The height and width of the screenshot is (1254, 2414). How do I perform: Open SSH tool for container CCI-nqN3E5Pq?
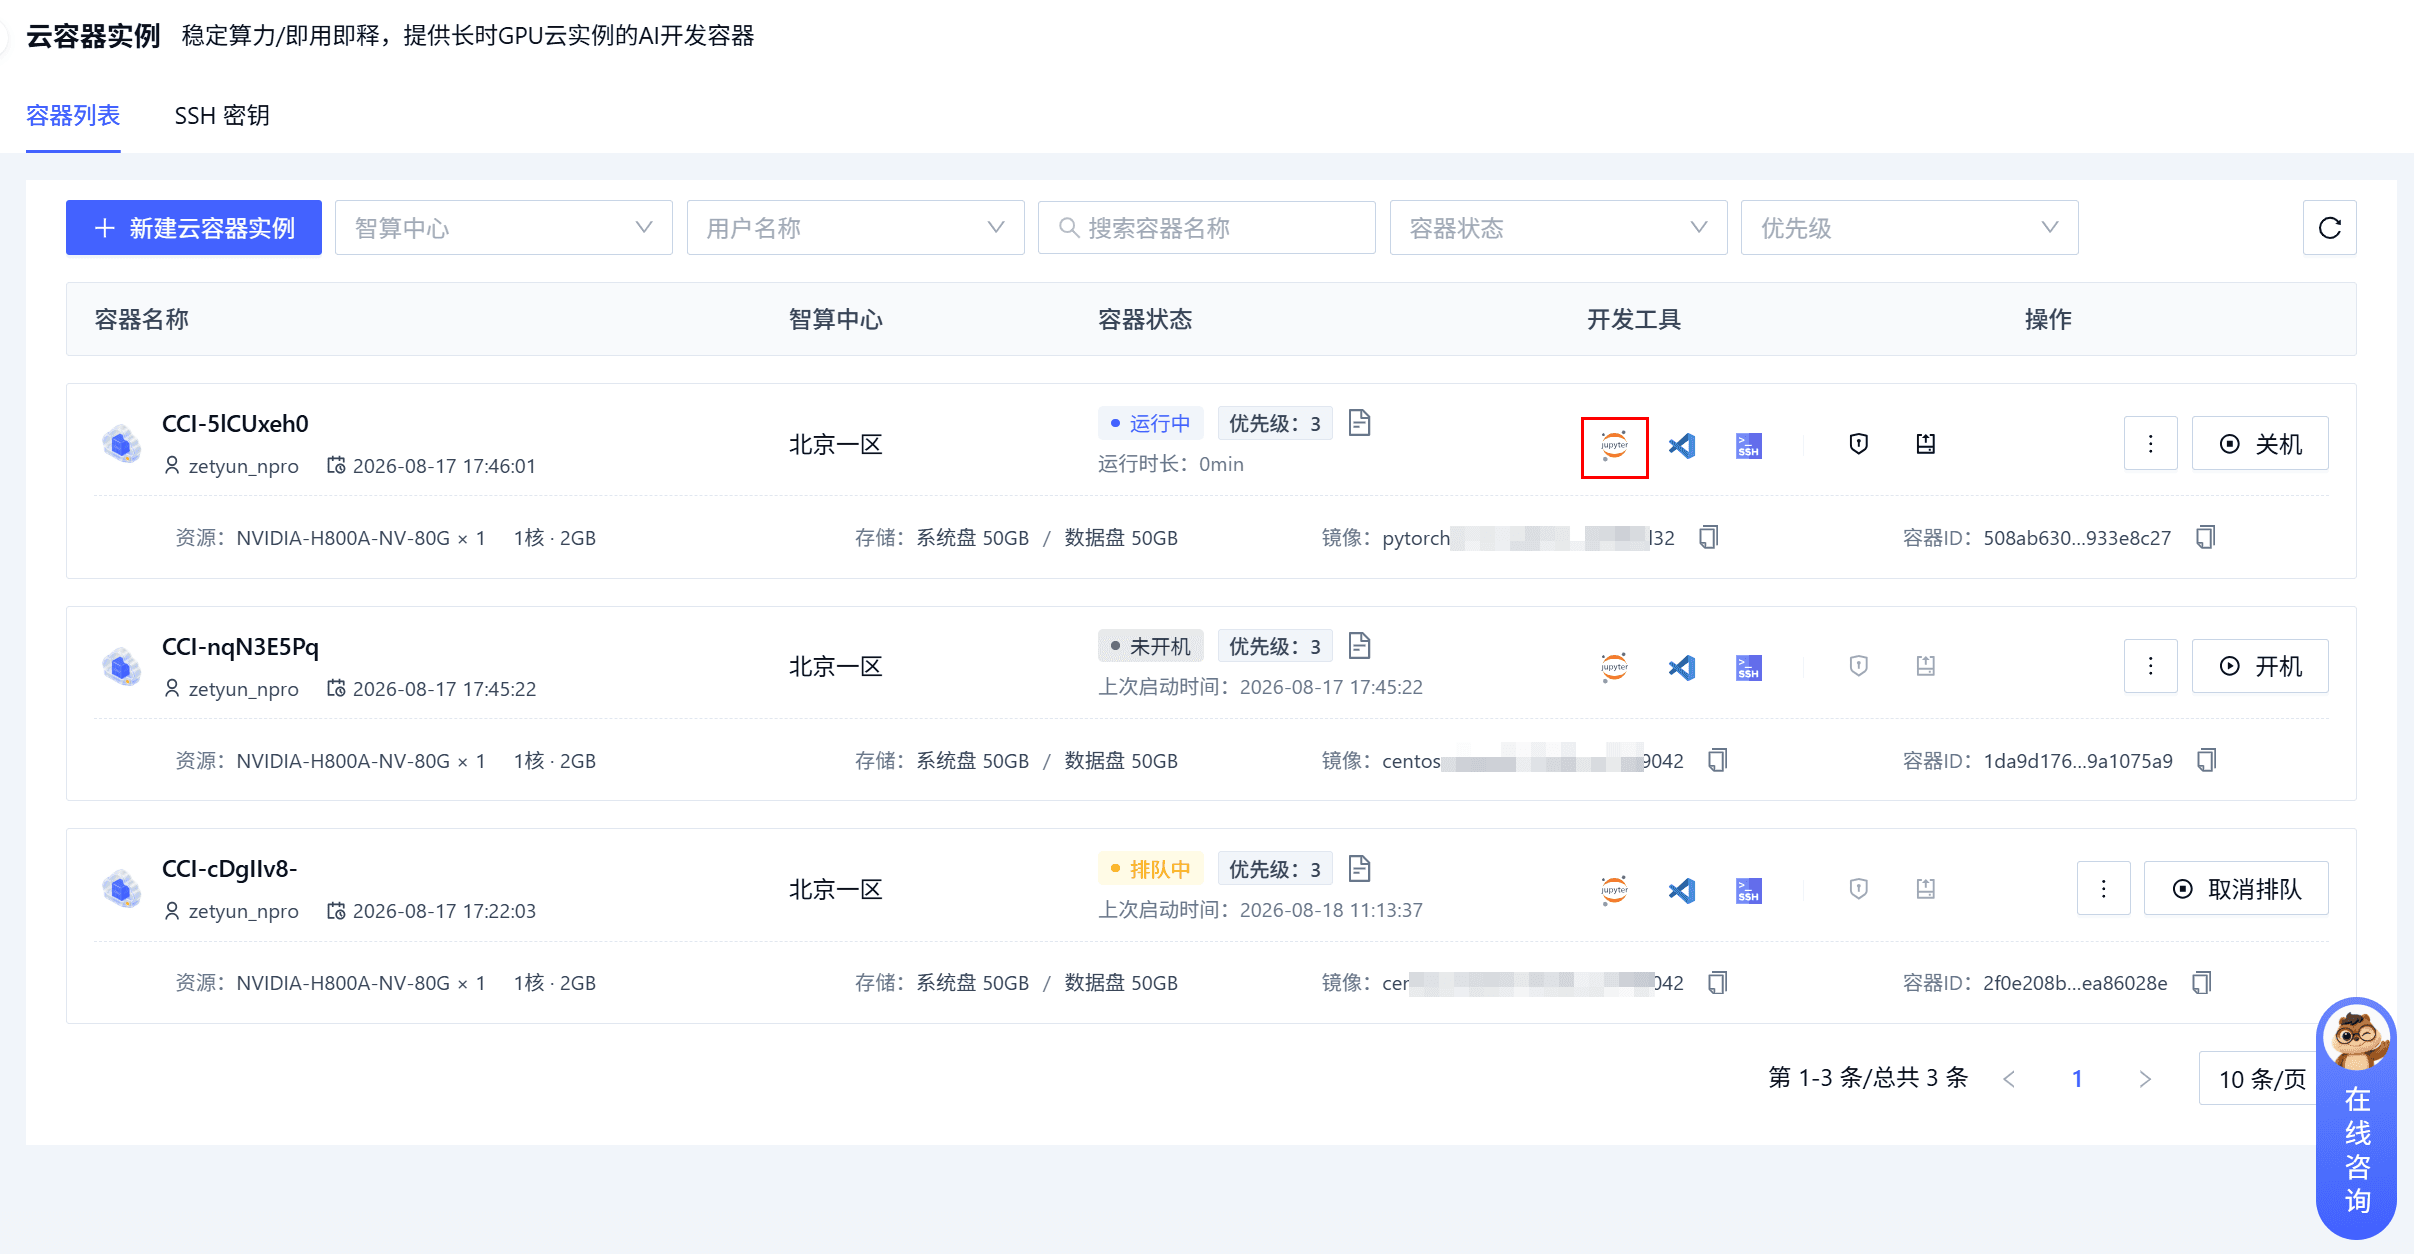point(1749,667)
